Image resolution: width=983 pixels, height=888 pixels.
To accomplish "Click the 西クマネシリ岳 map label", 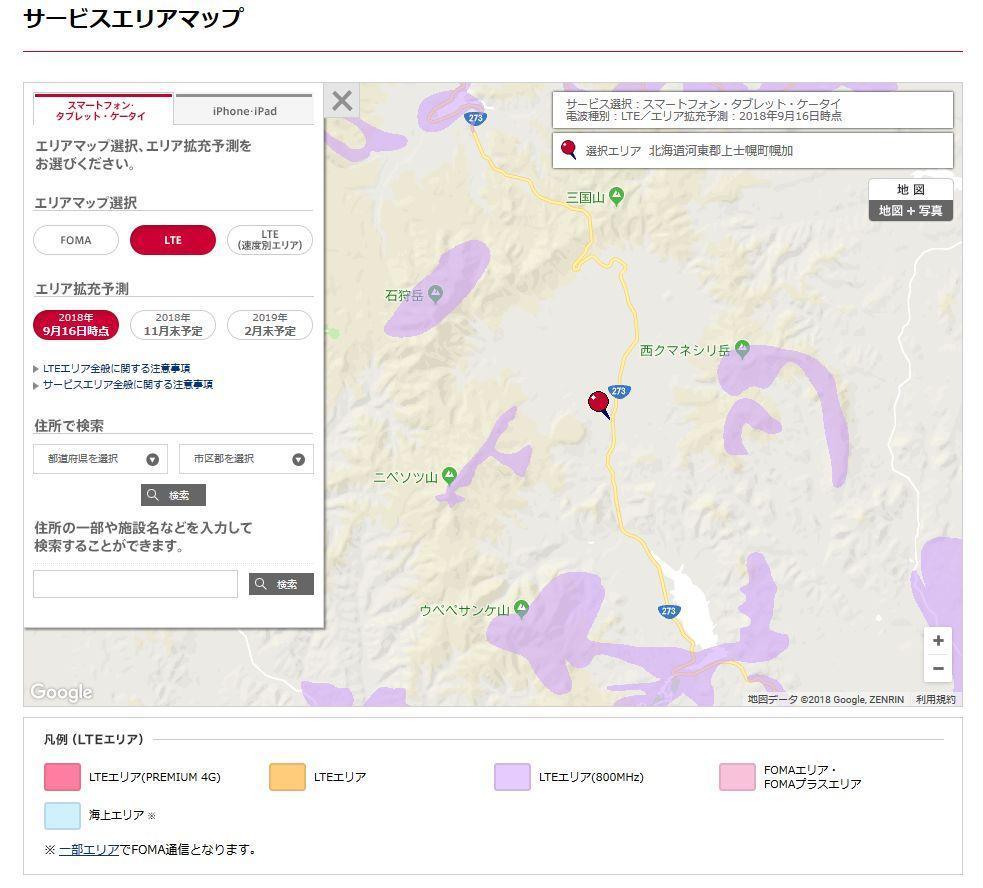I will click(685, 350).
